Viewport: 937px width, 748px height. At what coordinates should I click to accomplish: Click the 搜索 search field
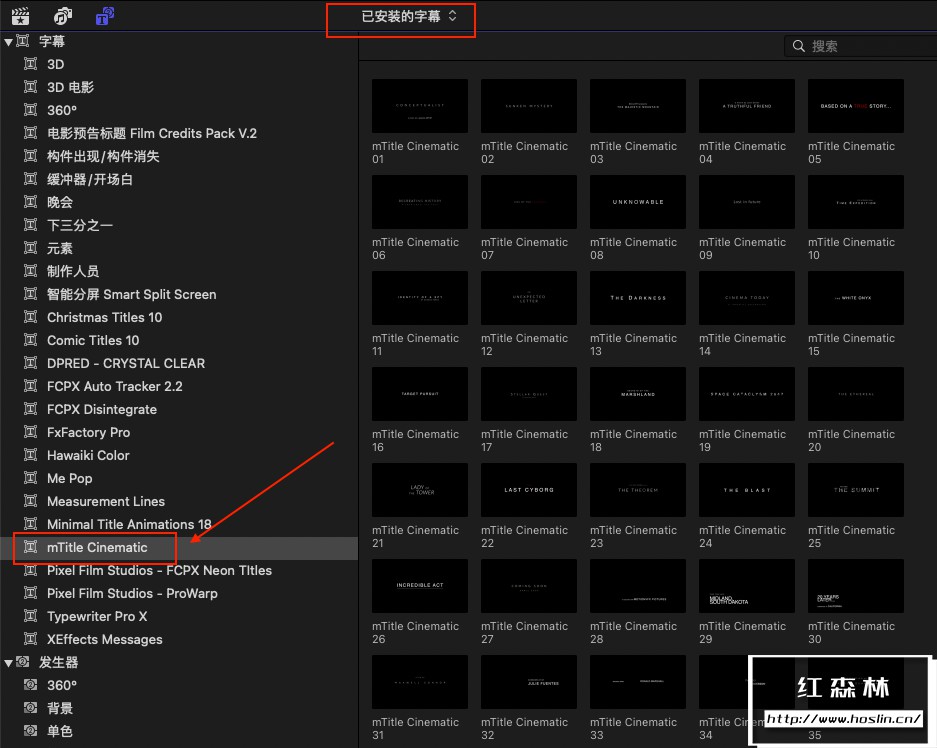click(x=861, y=46)
